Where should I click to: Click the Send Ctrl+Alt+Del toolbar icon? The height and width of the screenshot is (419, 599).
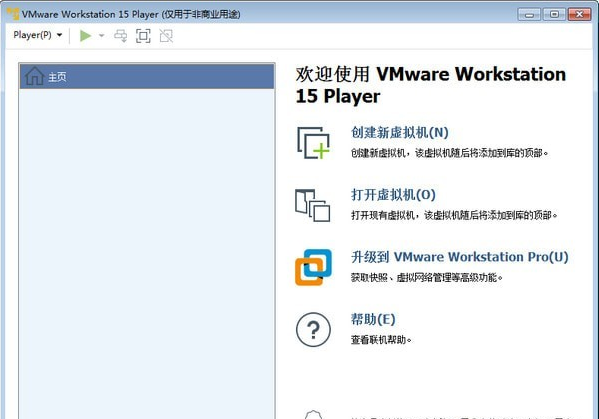(121, 36)
